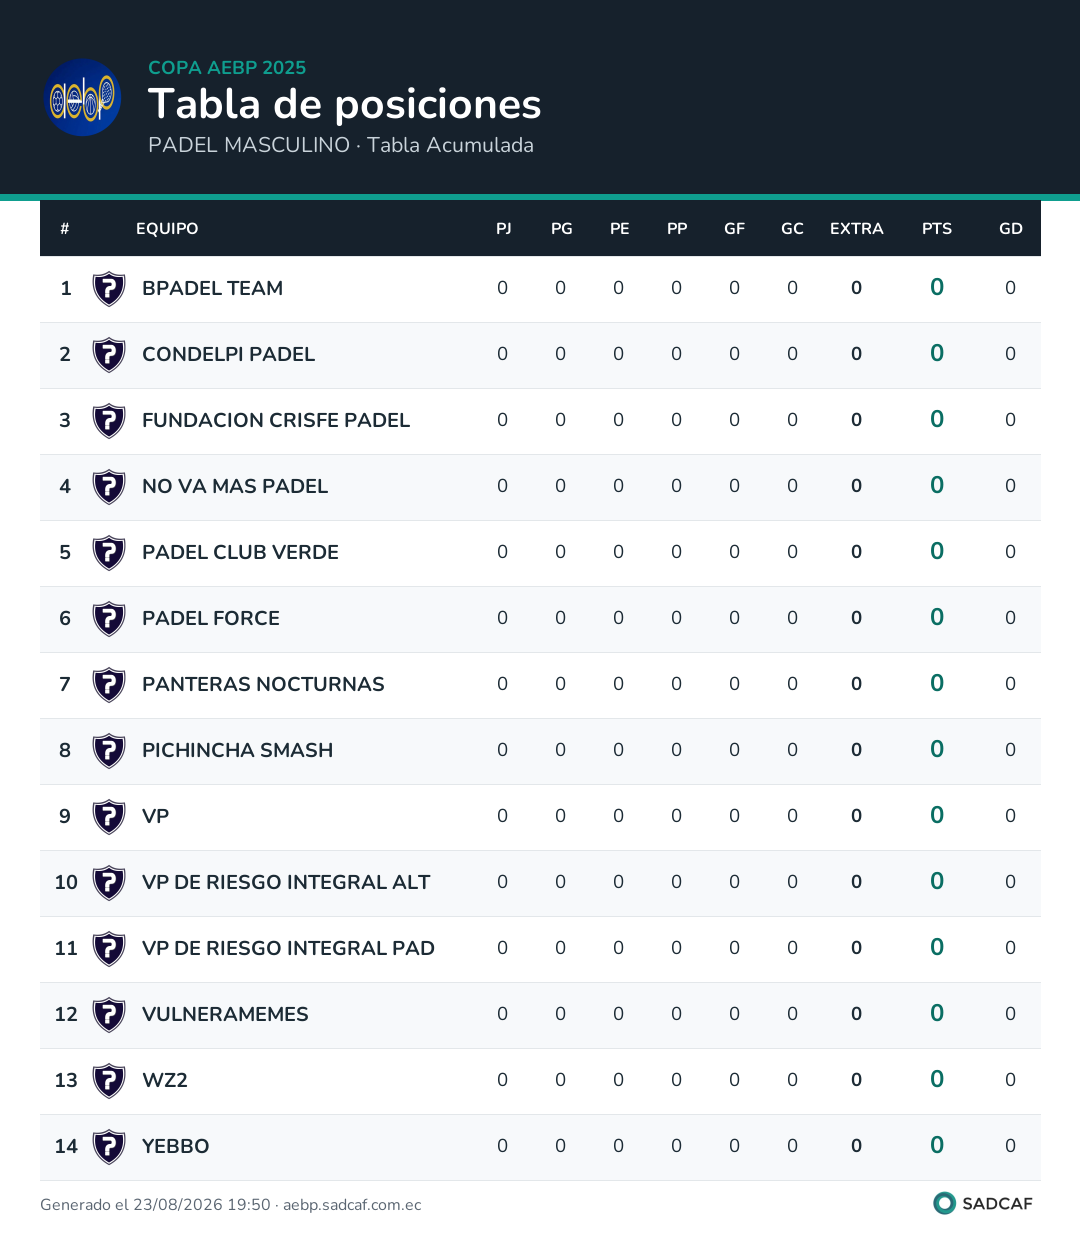Click the SADCAF logo icon in the footer
1080x1256 pixels.
[944, 1203]
